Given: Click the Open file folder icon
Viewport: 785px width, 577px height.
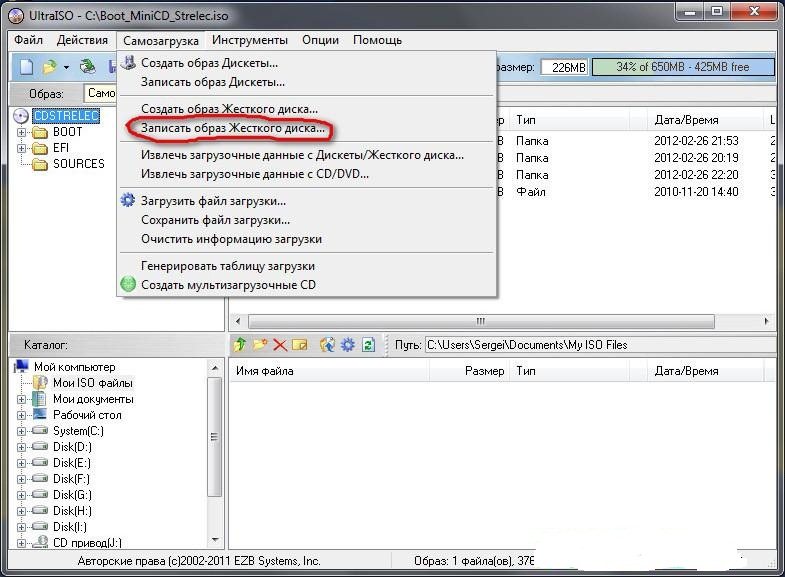Looking at the screenshot, I should (49, 67).
